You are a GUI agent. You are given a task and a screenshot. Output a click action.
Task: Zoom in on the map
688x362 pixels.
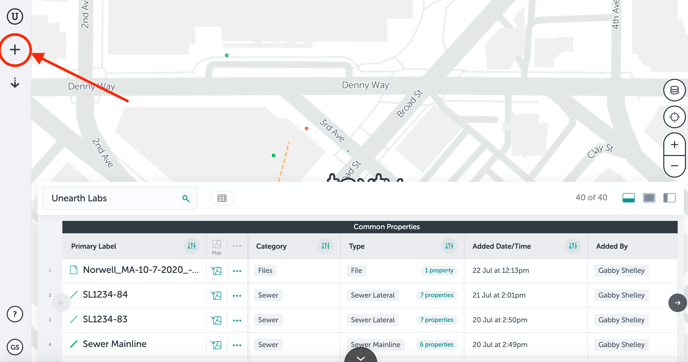pos(674,144)
